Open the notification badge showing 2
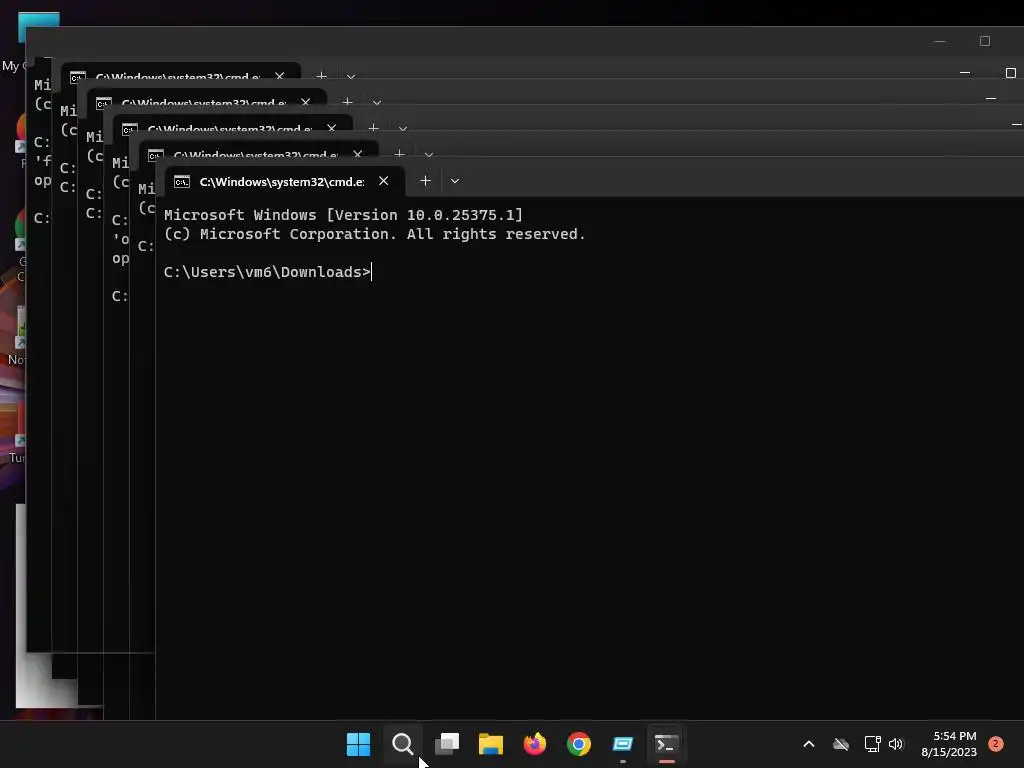1024x768 pixels. [x=996, y=744]
